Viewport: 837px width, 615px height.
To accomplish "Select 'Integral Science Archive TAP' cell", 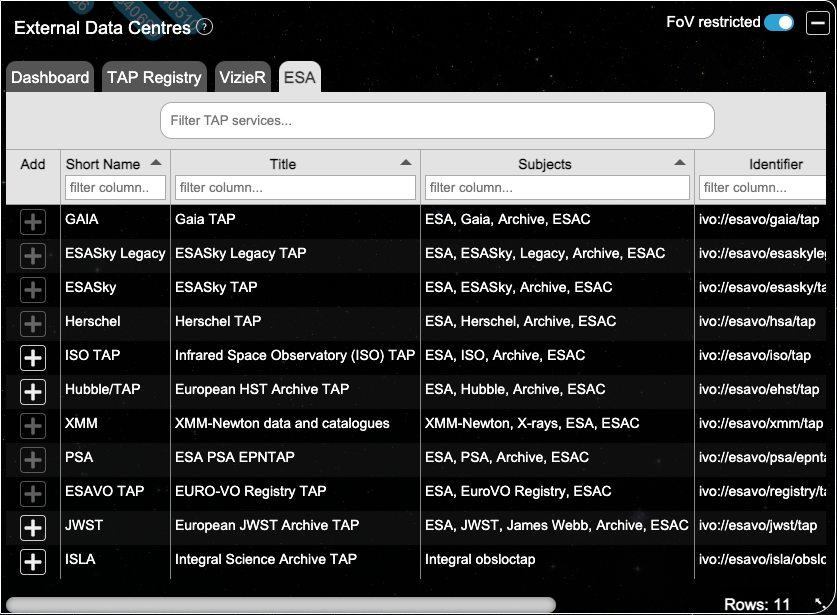I will pyautogui.click(x=295, y=559).
